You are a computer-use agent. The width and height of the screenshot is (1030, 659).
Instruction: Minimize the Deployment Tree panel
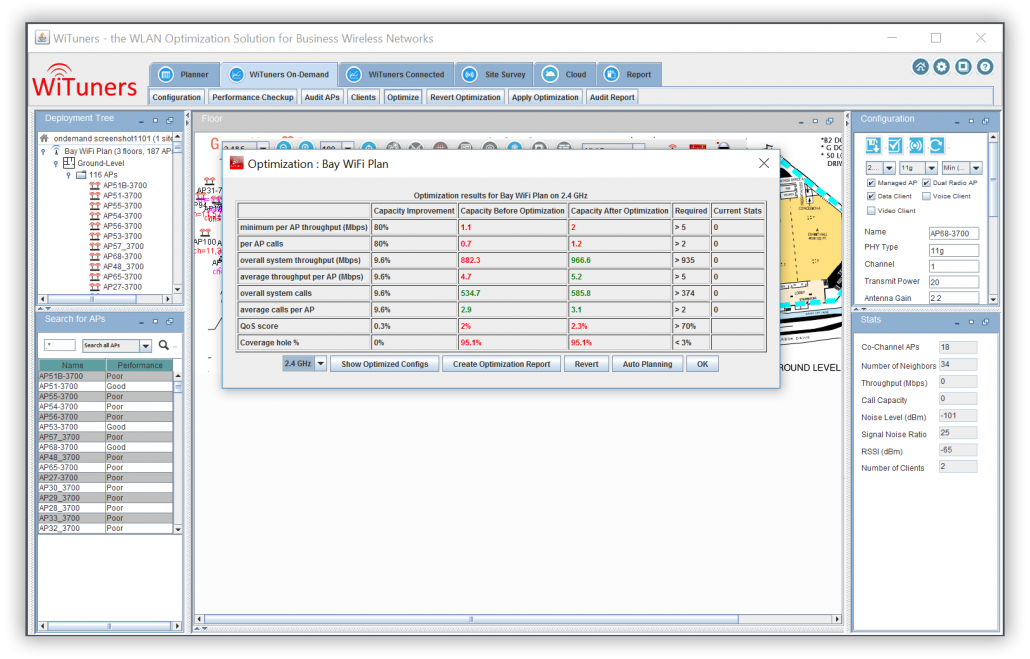pos(141,121)
